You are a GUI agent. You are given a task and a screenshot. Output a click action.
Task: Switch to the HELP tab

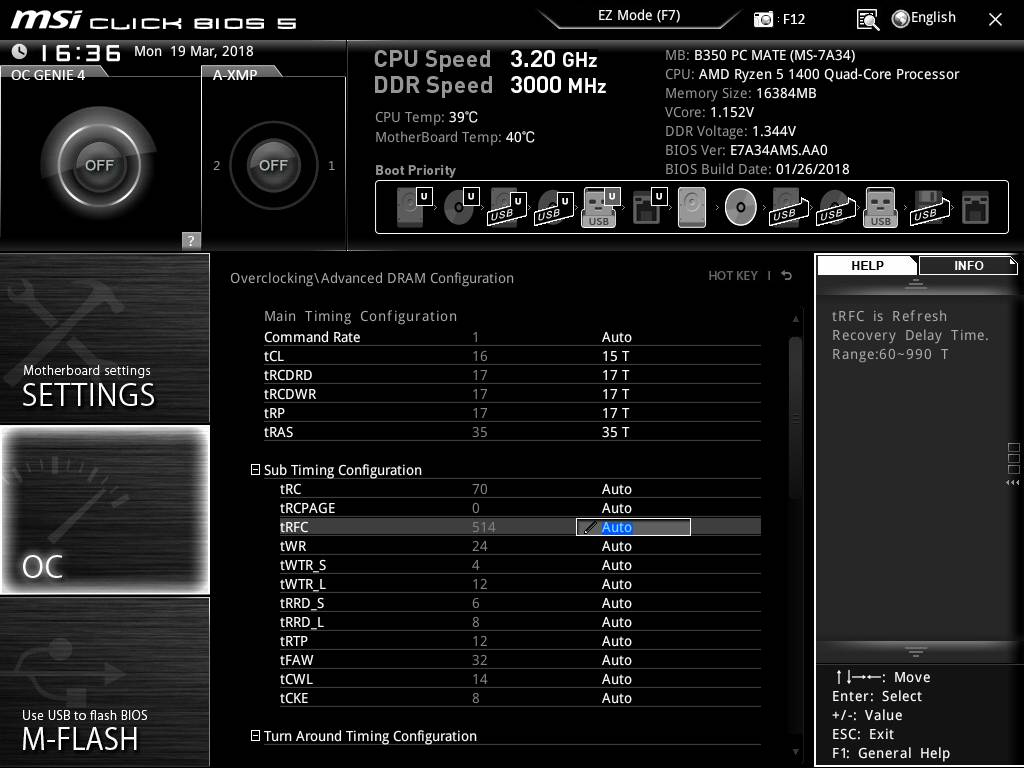(867, 265)
